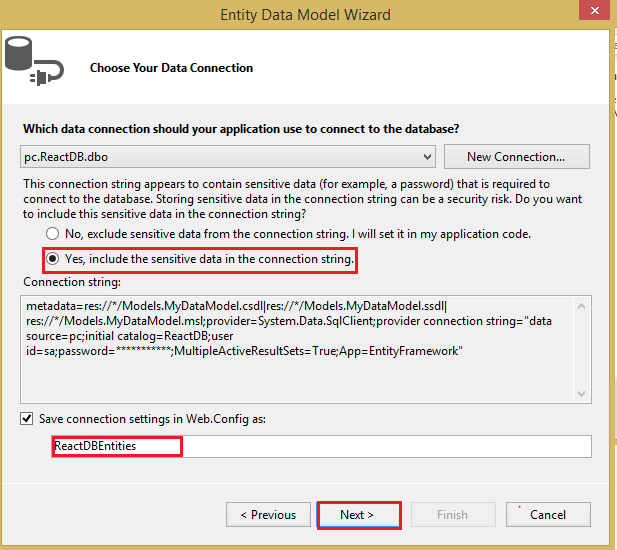Choose the No, exclude sensitive data radio button

tap(51, 234)
